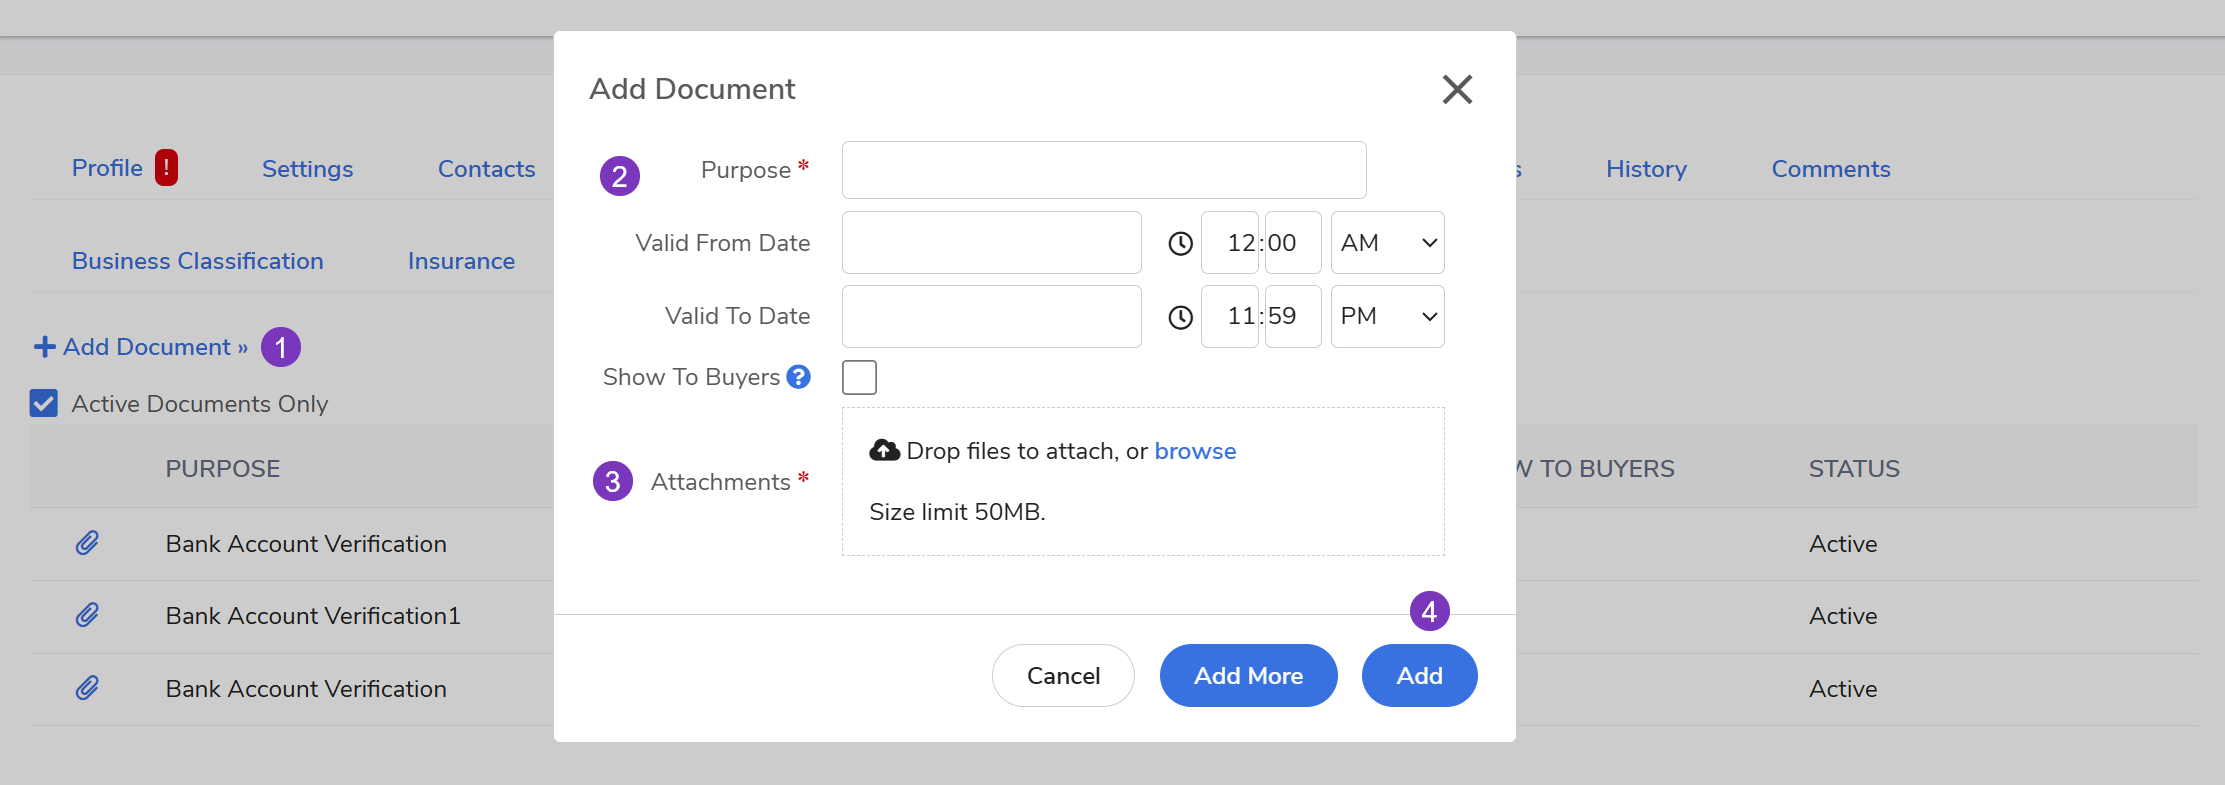Close the Add Document dialog

click(x=1457, y=90)
